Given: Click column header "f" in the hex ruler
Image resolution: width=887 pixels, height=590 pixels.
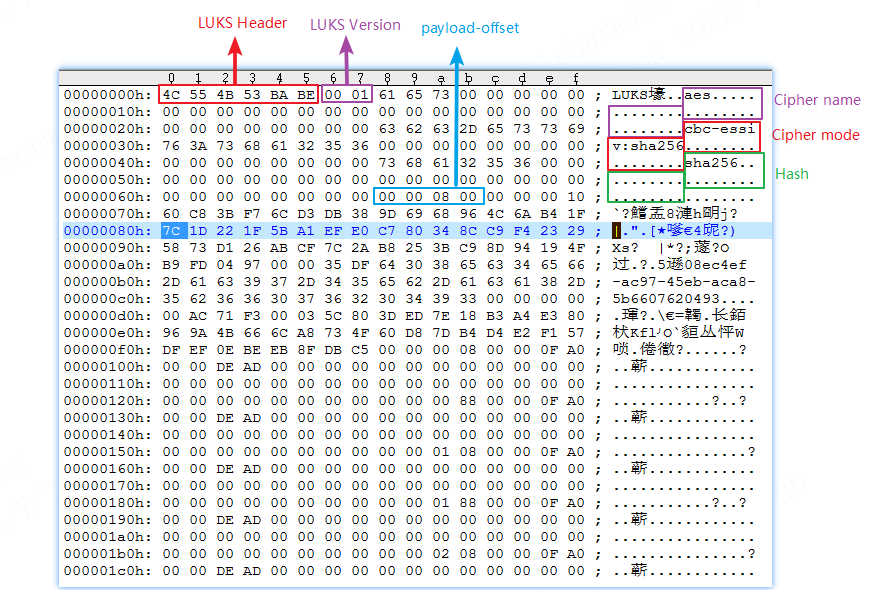Looking at the screenshot, I should click(576, 78).
